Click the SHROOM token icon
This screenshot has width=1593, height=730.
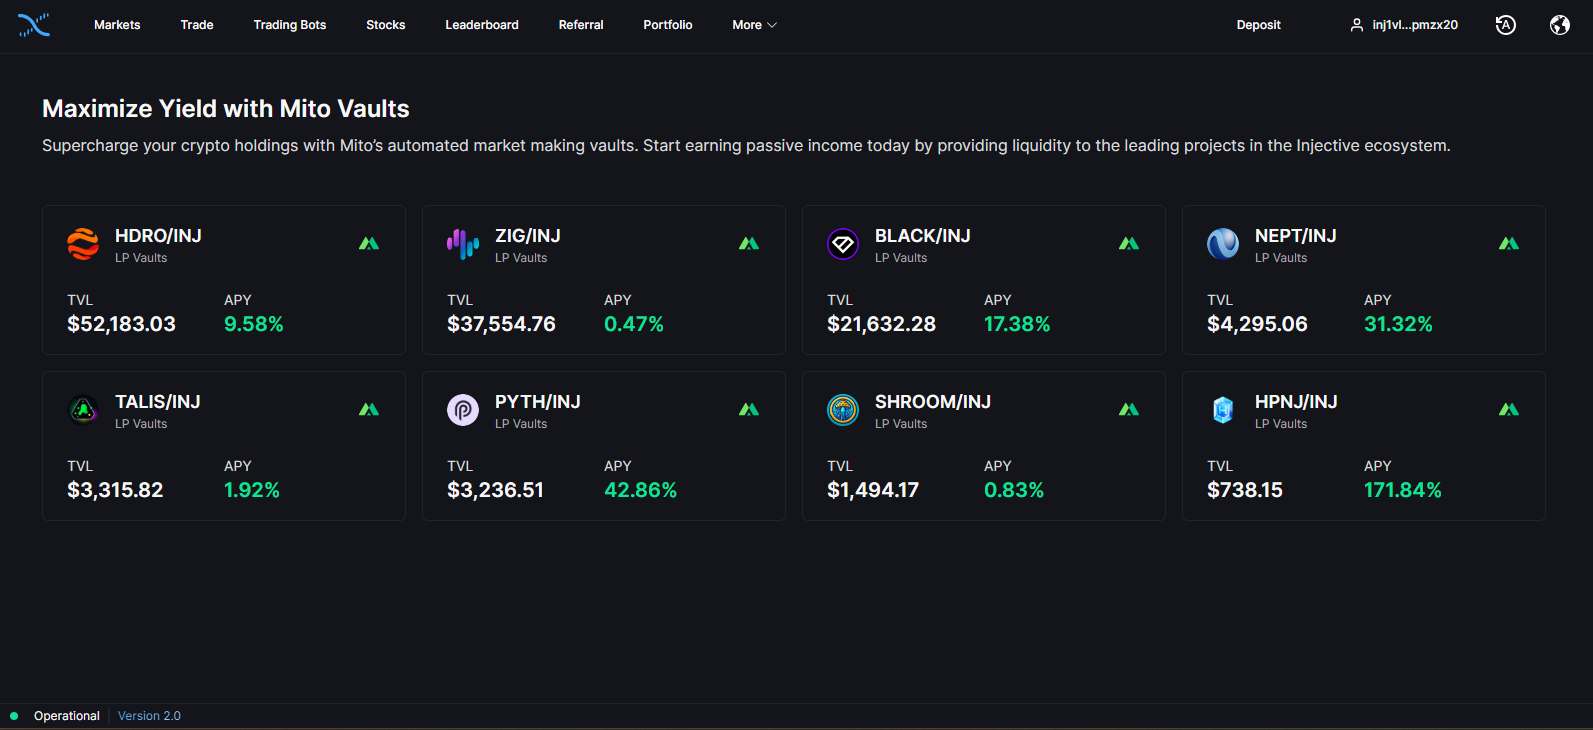tap(843, 410)
